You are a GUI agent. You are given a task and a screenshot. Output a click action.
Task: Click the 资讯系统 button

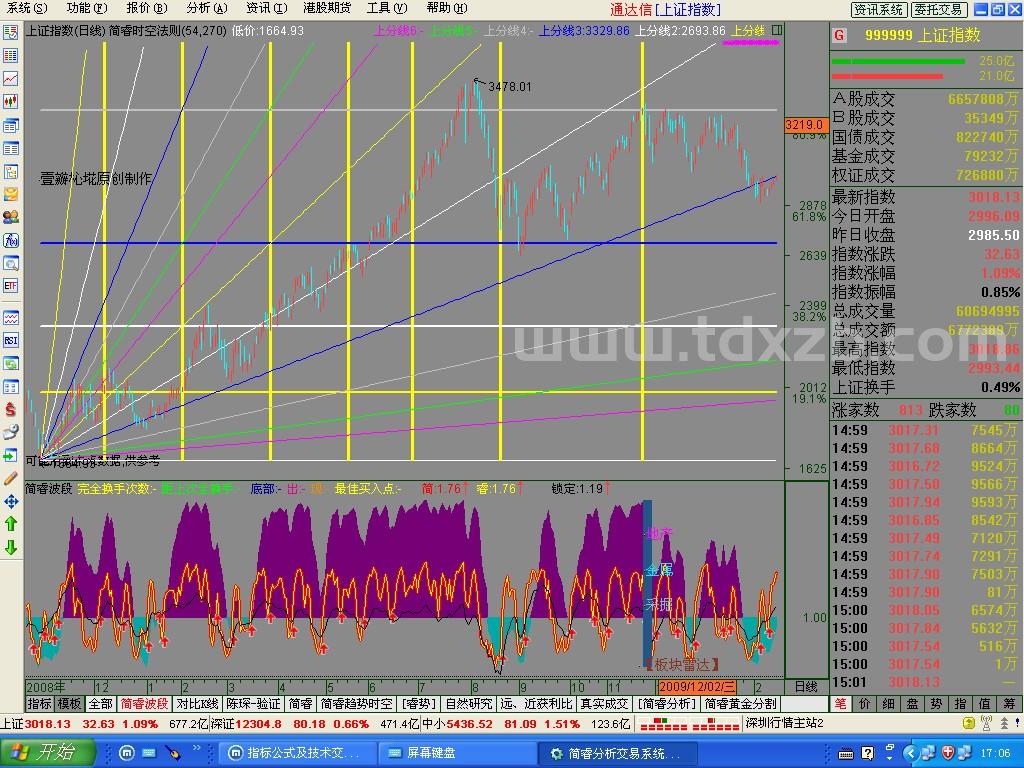[878, 10]
